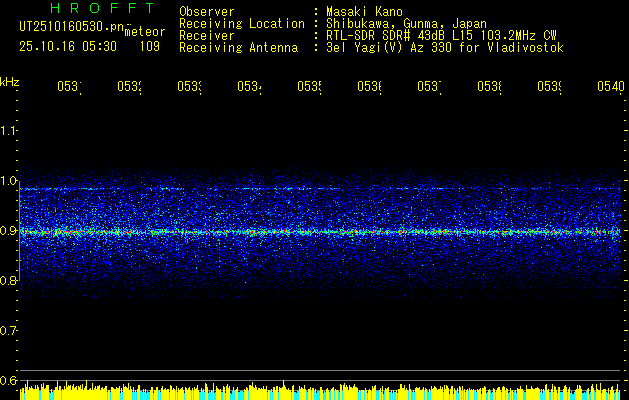Click the 0.6 kHz axis label

pyautogui.click(x=8, y=381)
